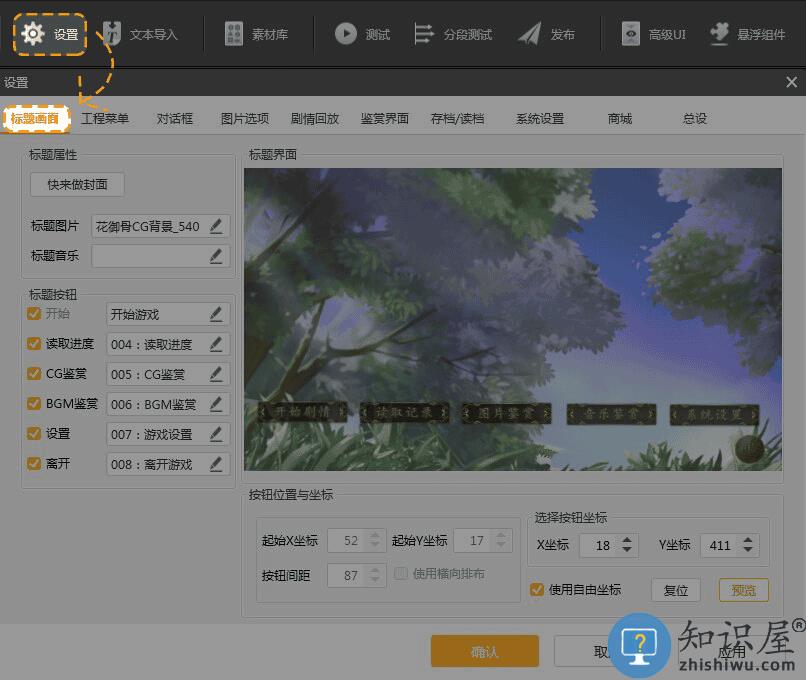Screen dimensions: 806x680
Task: Toggle the CG鉴赏 checkbox
Action: (x=35, y=374)
